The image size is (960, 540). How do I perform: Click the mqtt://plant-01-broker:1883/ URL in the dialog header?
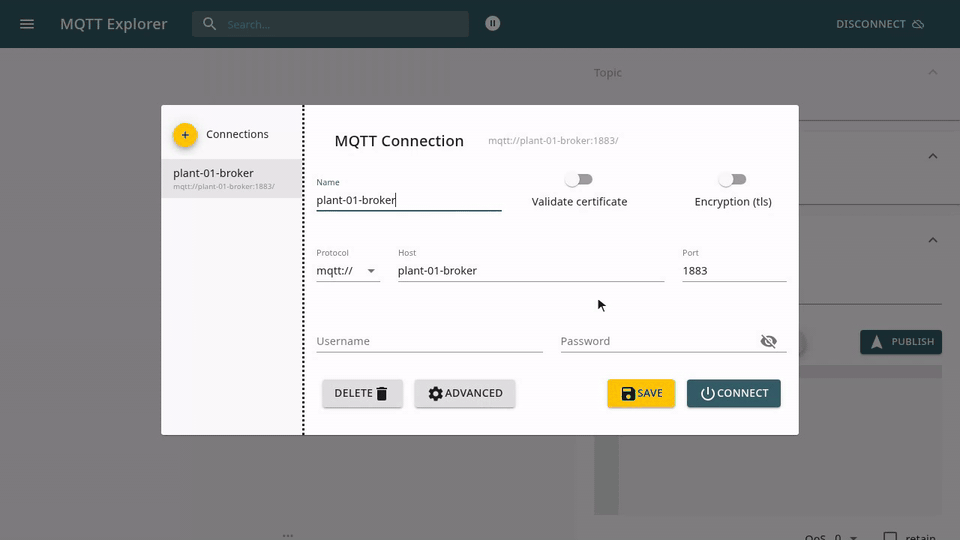coord(553,141)
